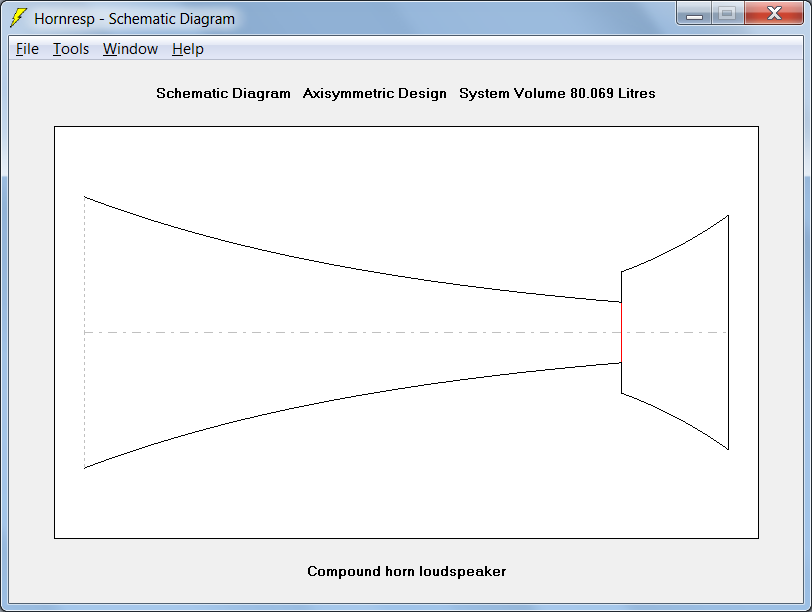Click the disabled maximize button
812x612 pixels.
tap(728, 13)
